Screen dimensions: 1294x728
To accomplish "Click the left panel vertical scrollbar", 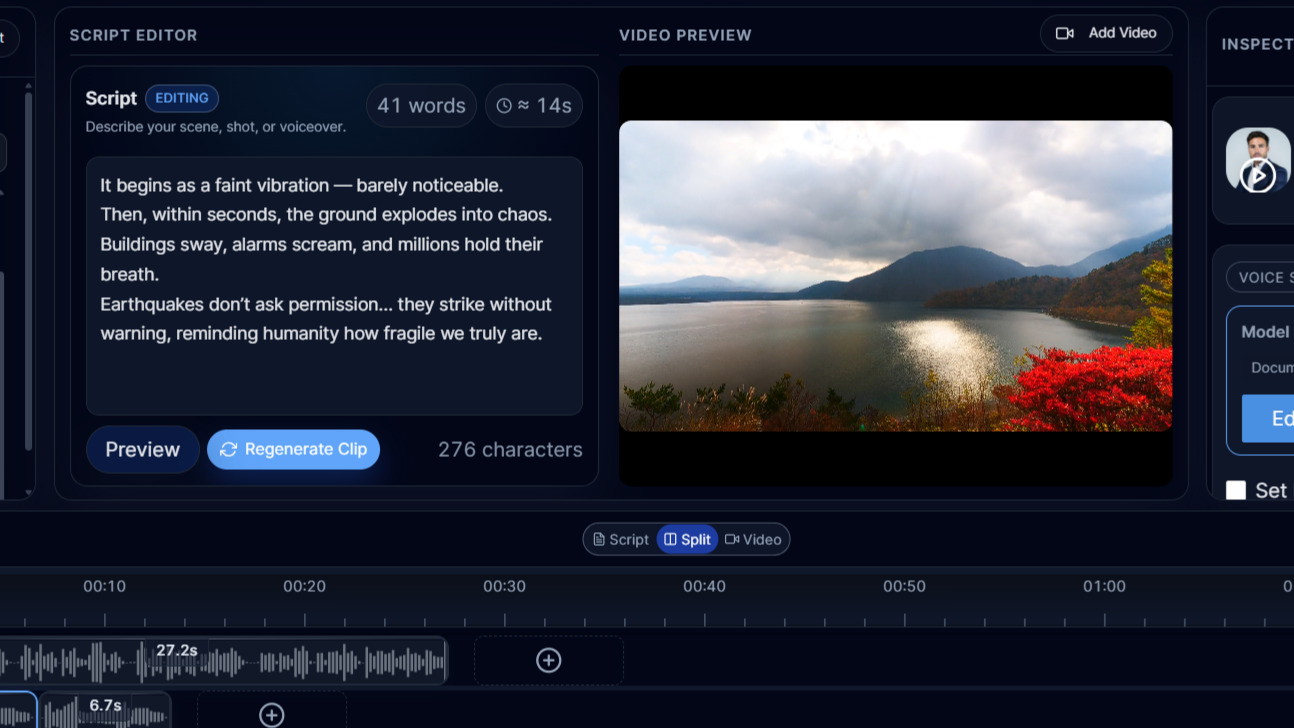I will [28, 270].
